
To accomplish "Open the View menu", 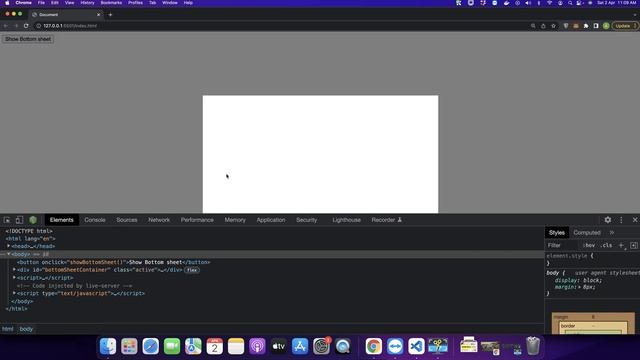I will (x=69, y=3).
